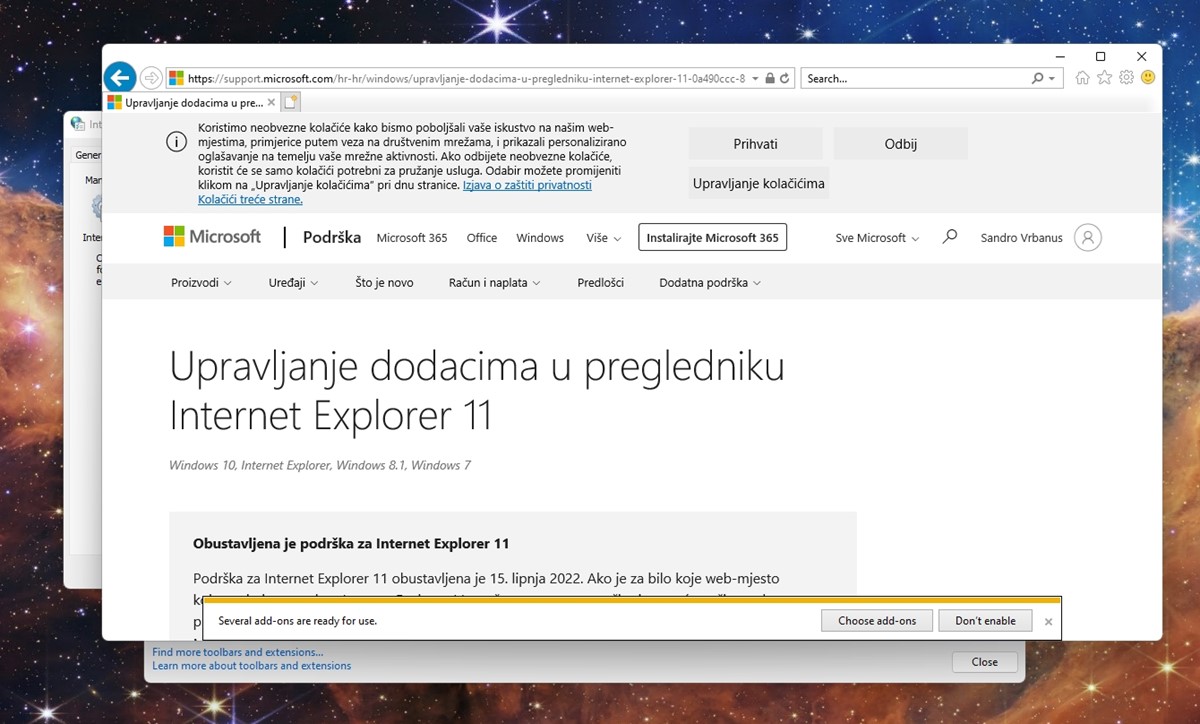Click Instalirajte Microsoft 365 button
1200x724 pixels.
pos(712,238)
